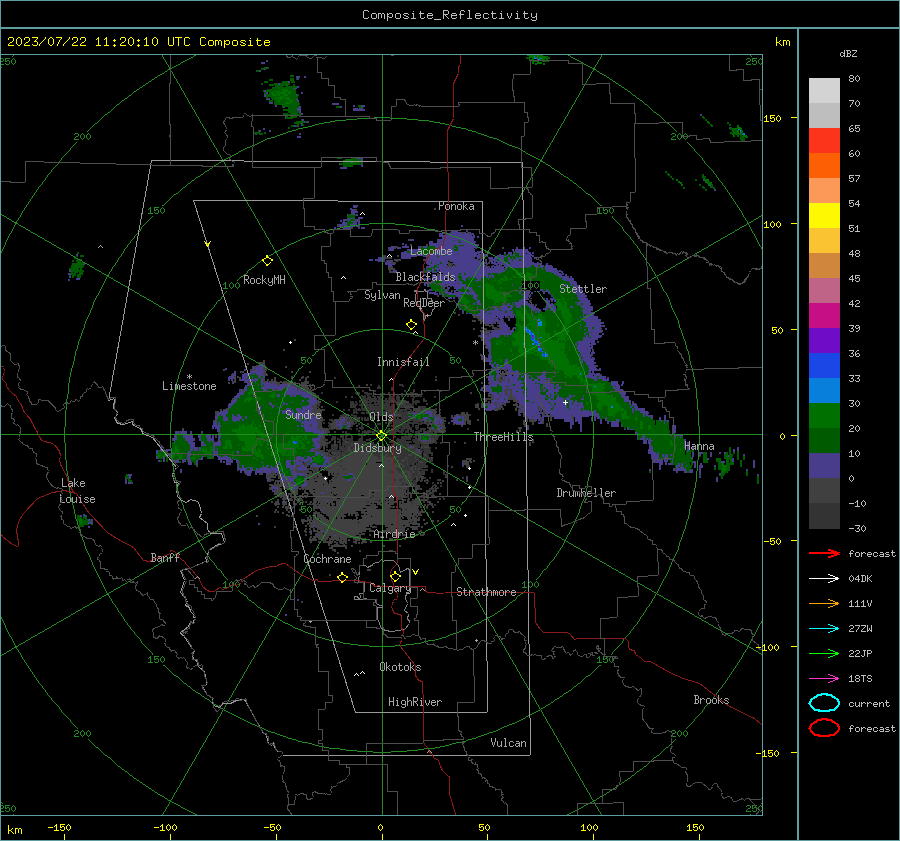900x841 pixels.
Task: Click the Lake Louise label
Action: [77, 491]
